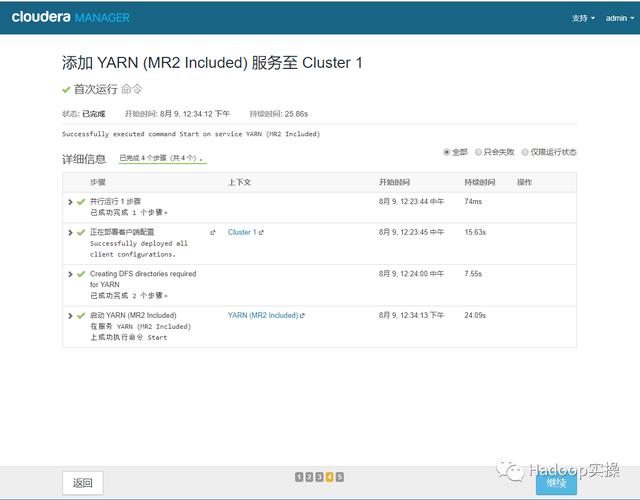
Task: Expand the 启动 YARN (MR2 Included) row
Action: (70, 316)
